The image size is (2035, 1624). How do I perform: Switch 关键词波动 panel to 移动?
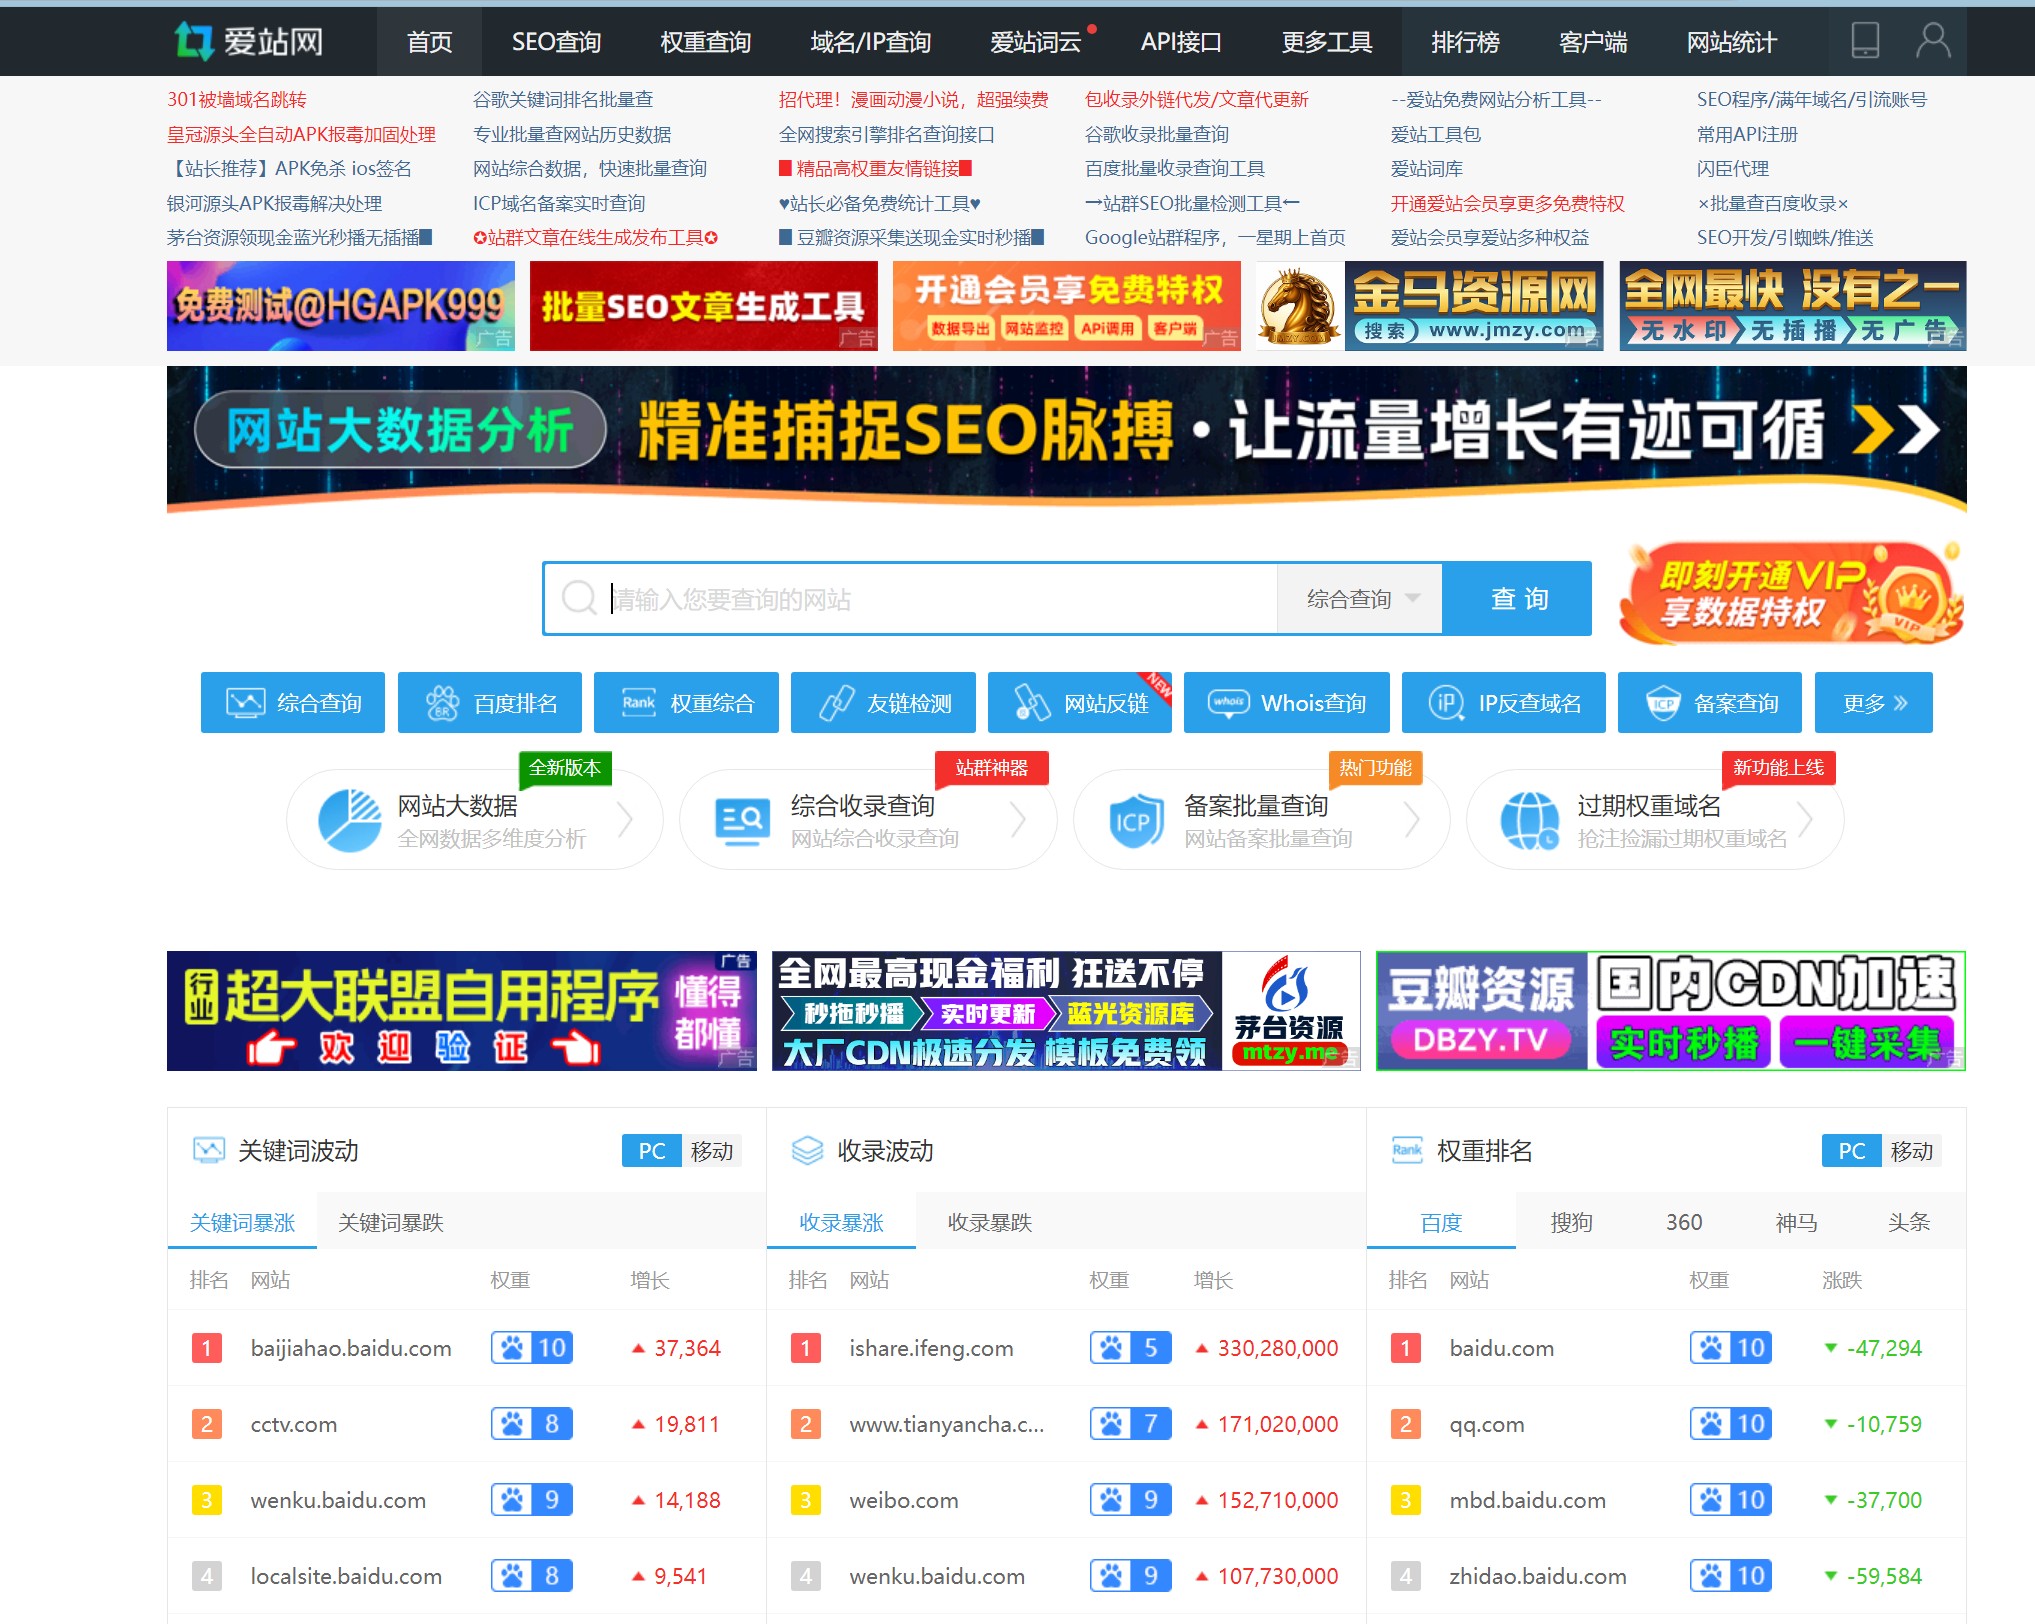tap(712, 1151)
